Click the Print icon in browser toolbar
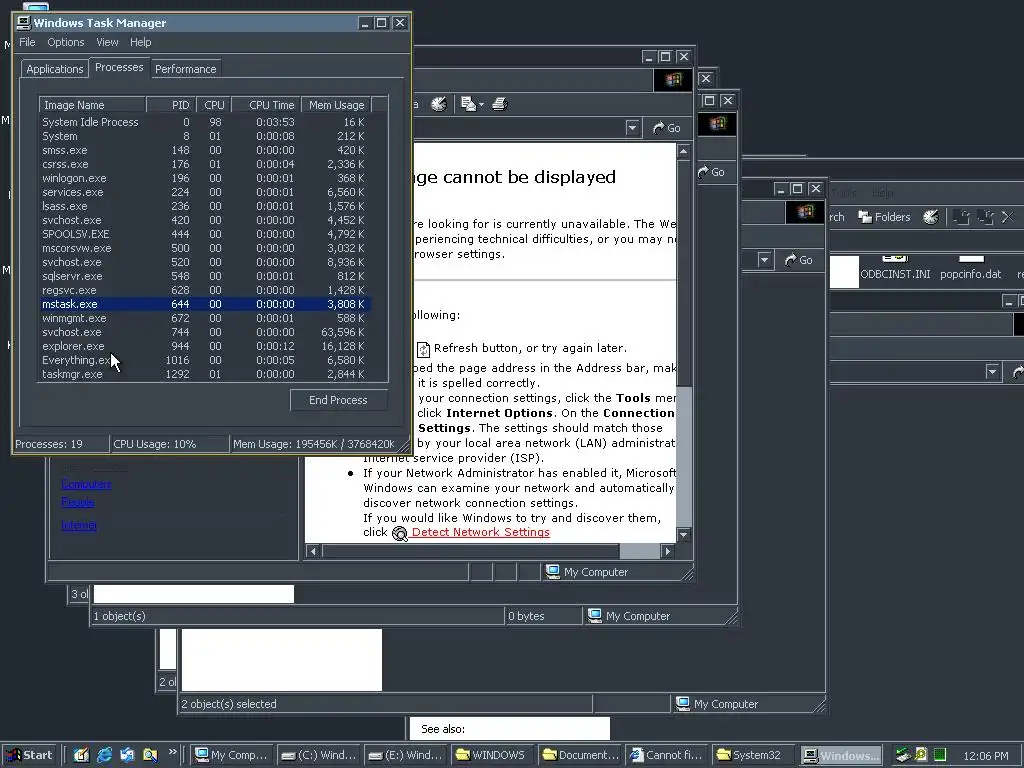This screenshot has width=1024, height=768. tap(500, 104)
